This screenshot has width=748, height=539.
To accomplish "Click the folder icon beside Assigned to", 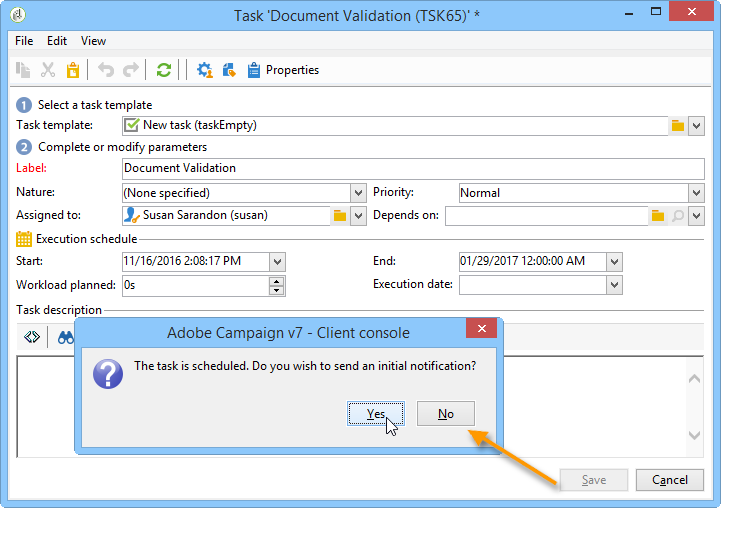I will tap(340, 216).
